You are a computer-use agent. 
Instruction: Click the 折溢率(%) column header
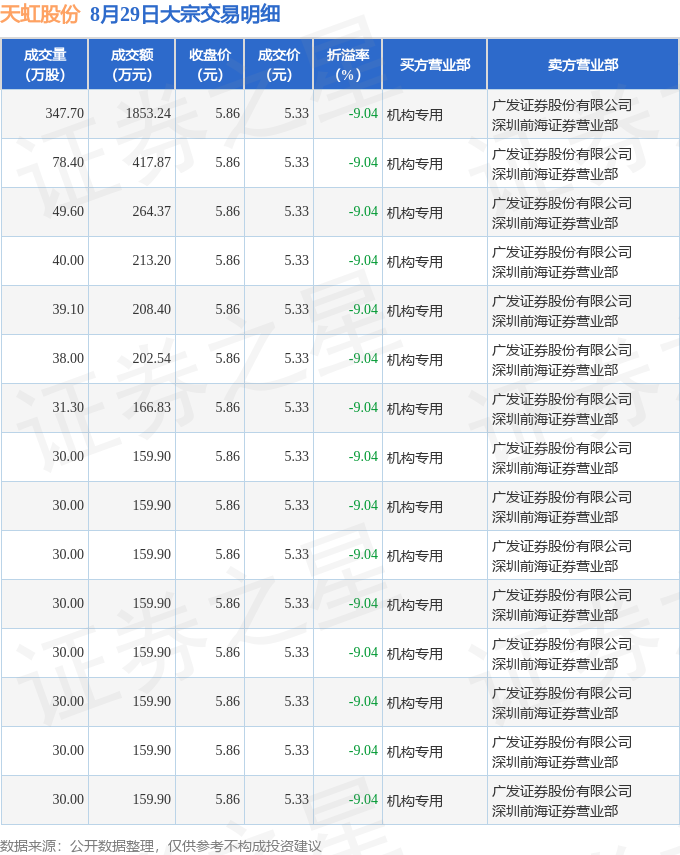pyautogui.click(x=348, y=64)
